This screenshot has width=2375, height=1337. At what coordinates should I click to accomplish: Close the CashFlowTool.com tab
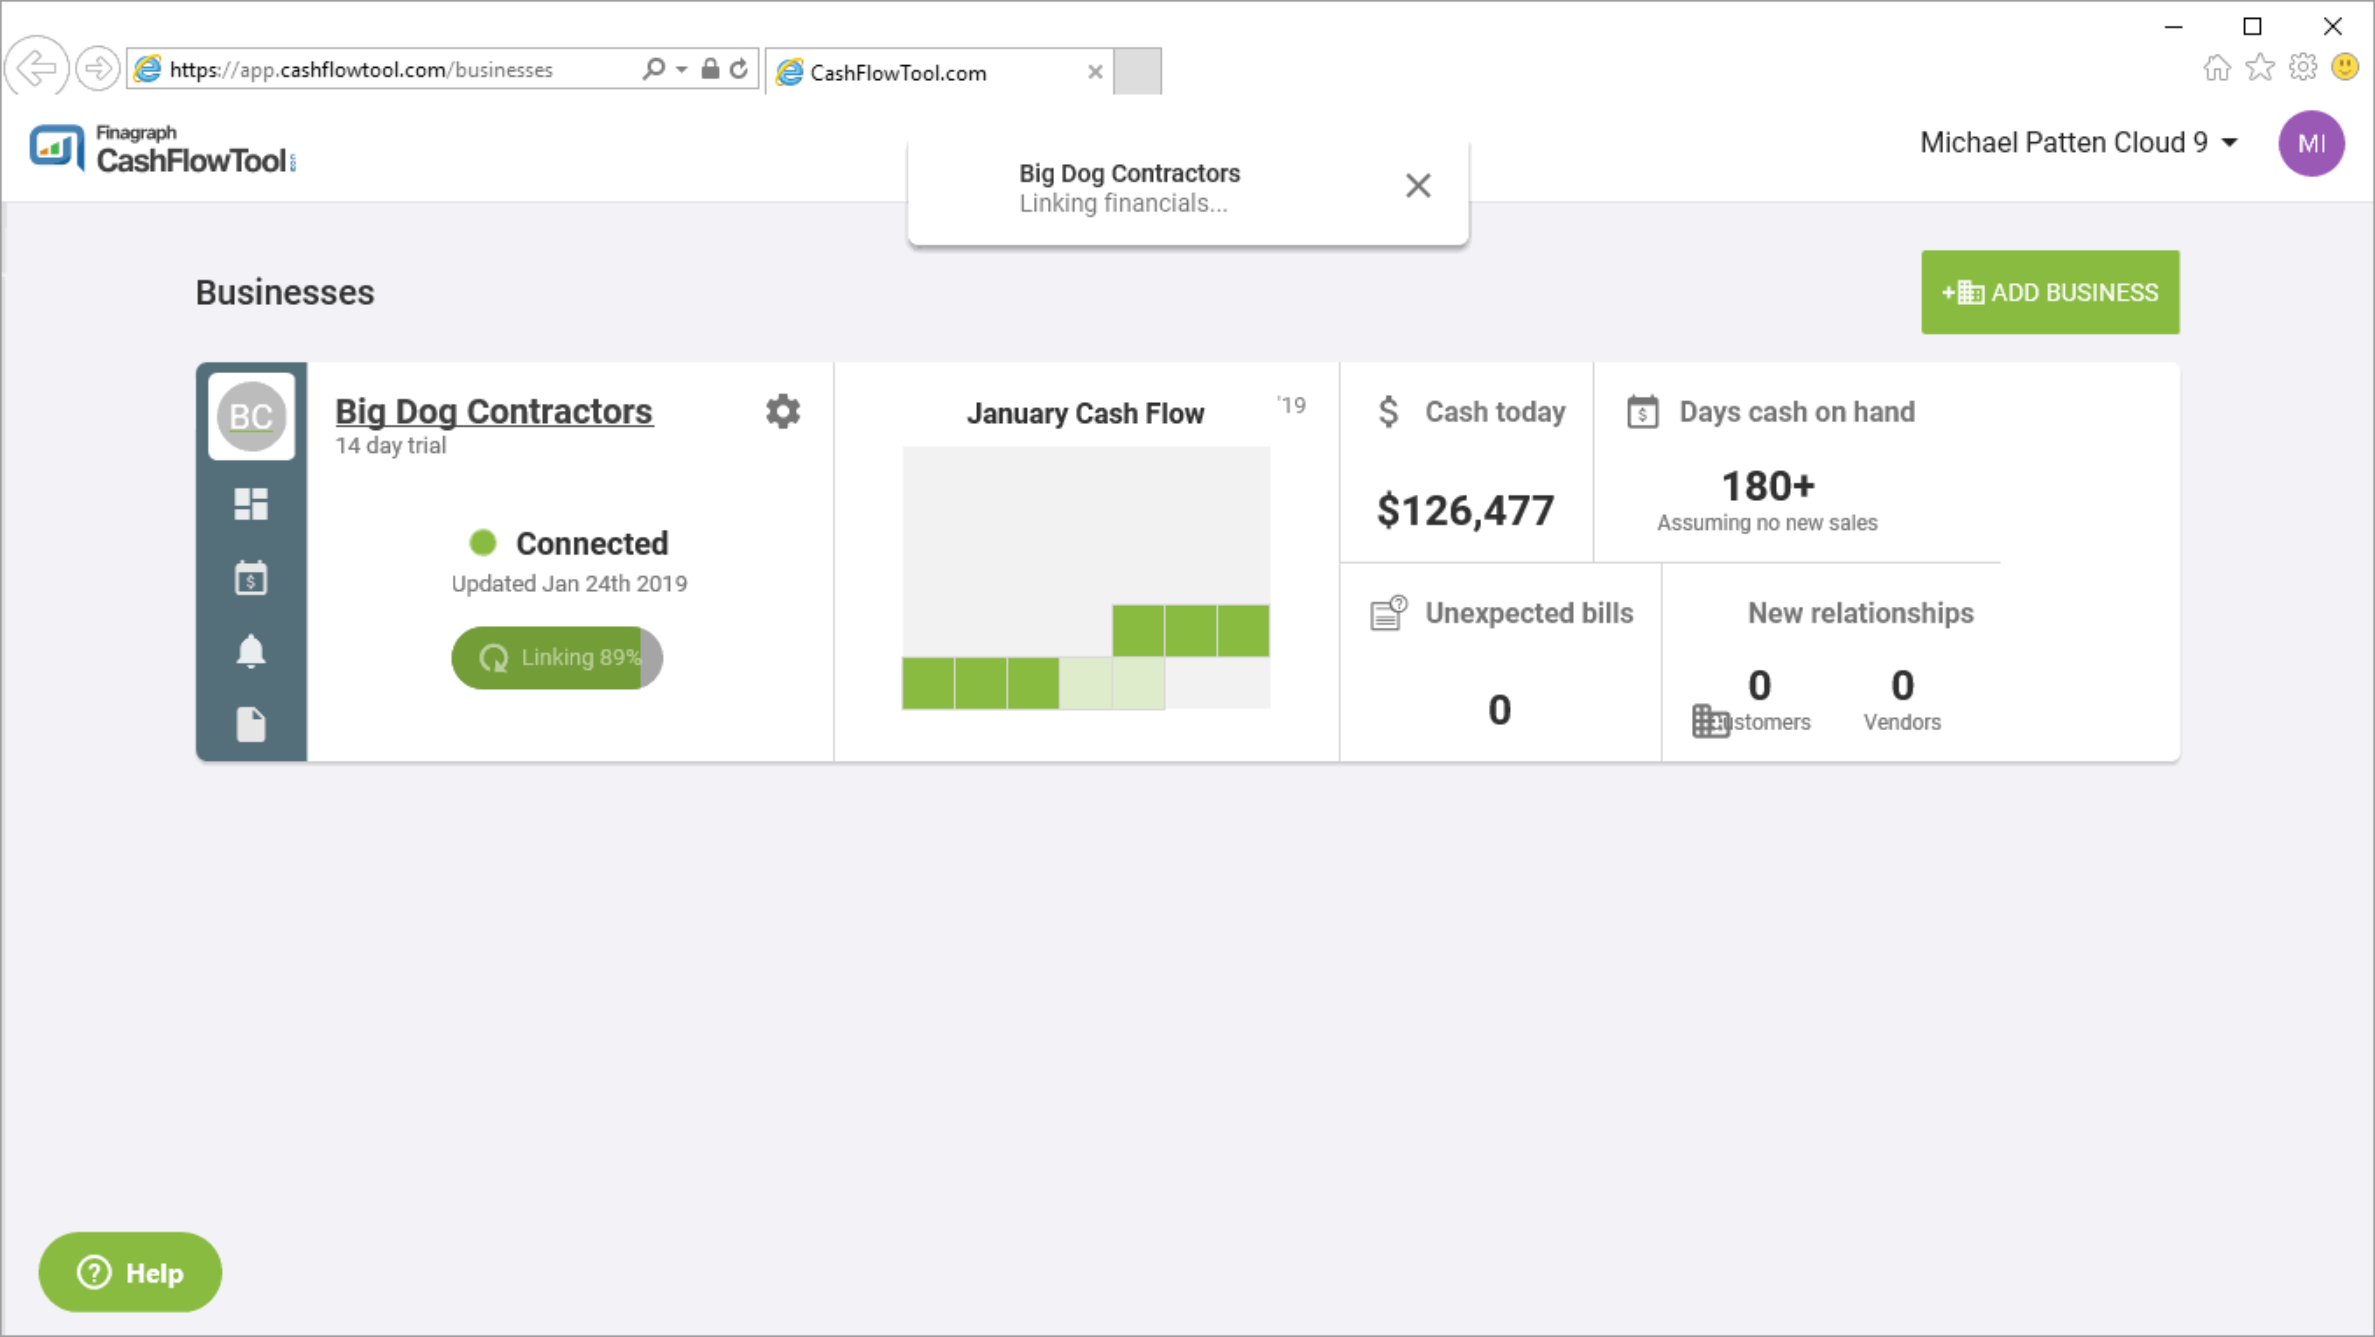1095,72
